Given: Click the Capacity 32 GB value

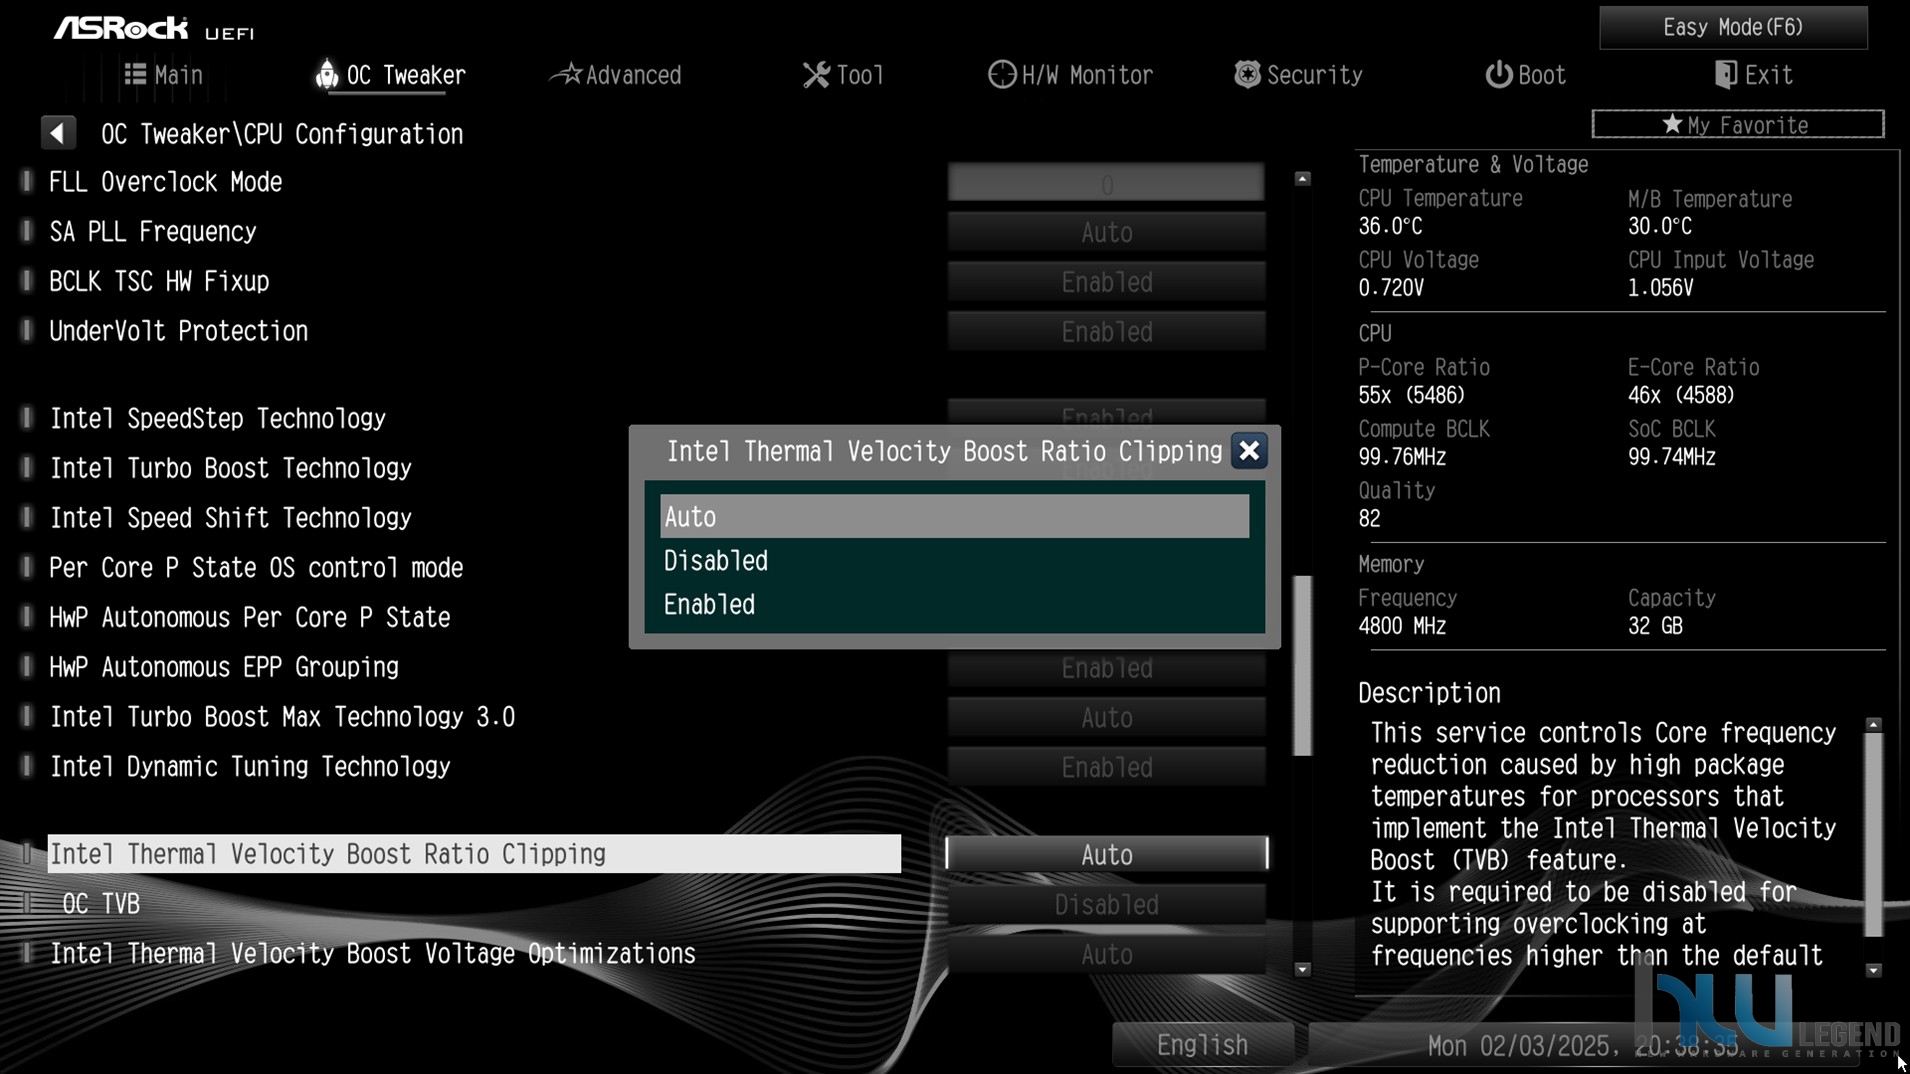Looking at the screenshot, I should (1655, 626).
